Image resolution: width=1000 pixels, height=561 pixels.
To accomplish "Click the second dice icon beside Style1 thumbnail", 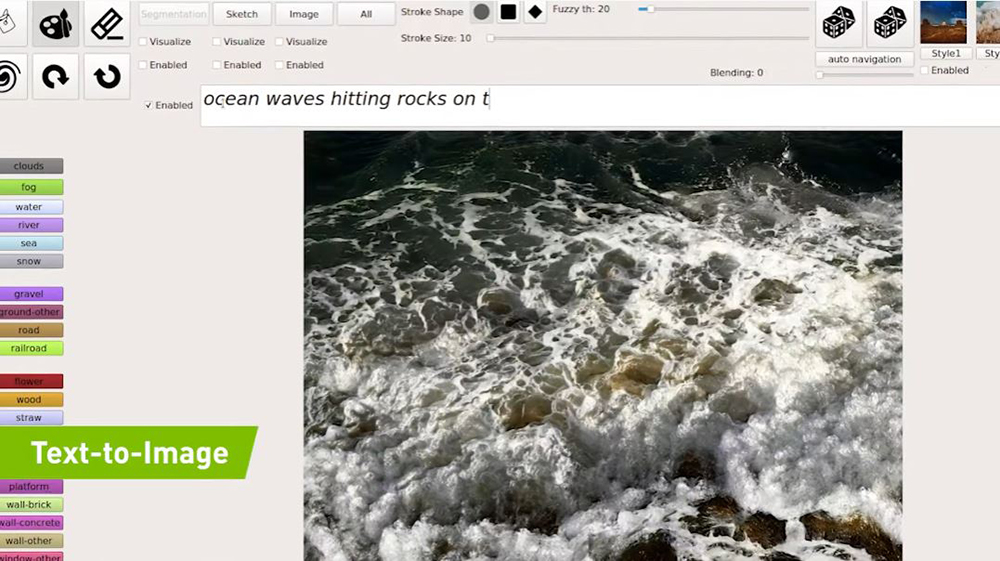I will 890,24.
